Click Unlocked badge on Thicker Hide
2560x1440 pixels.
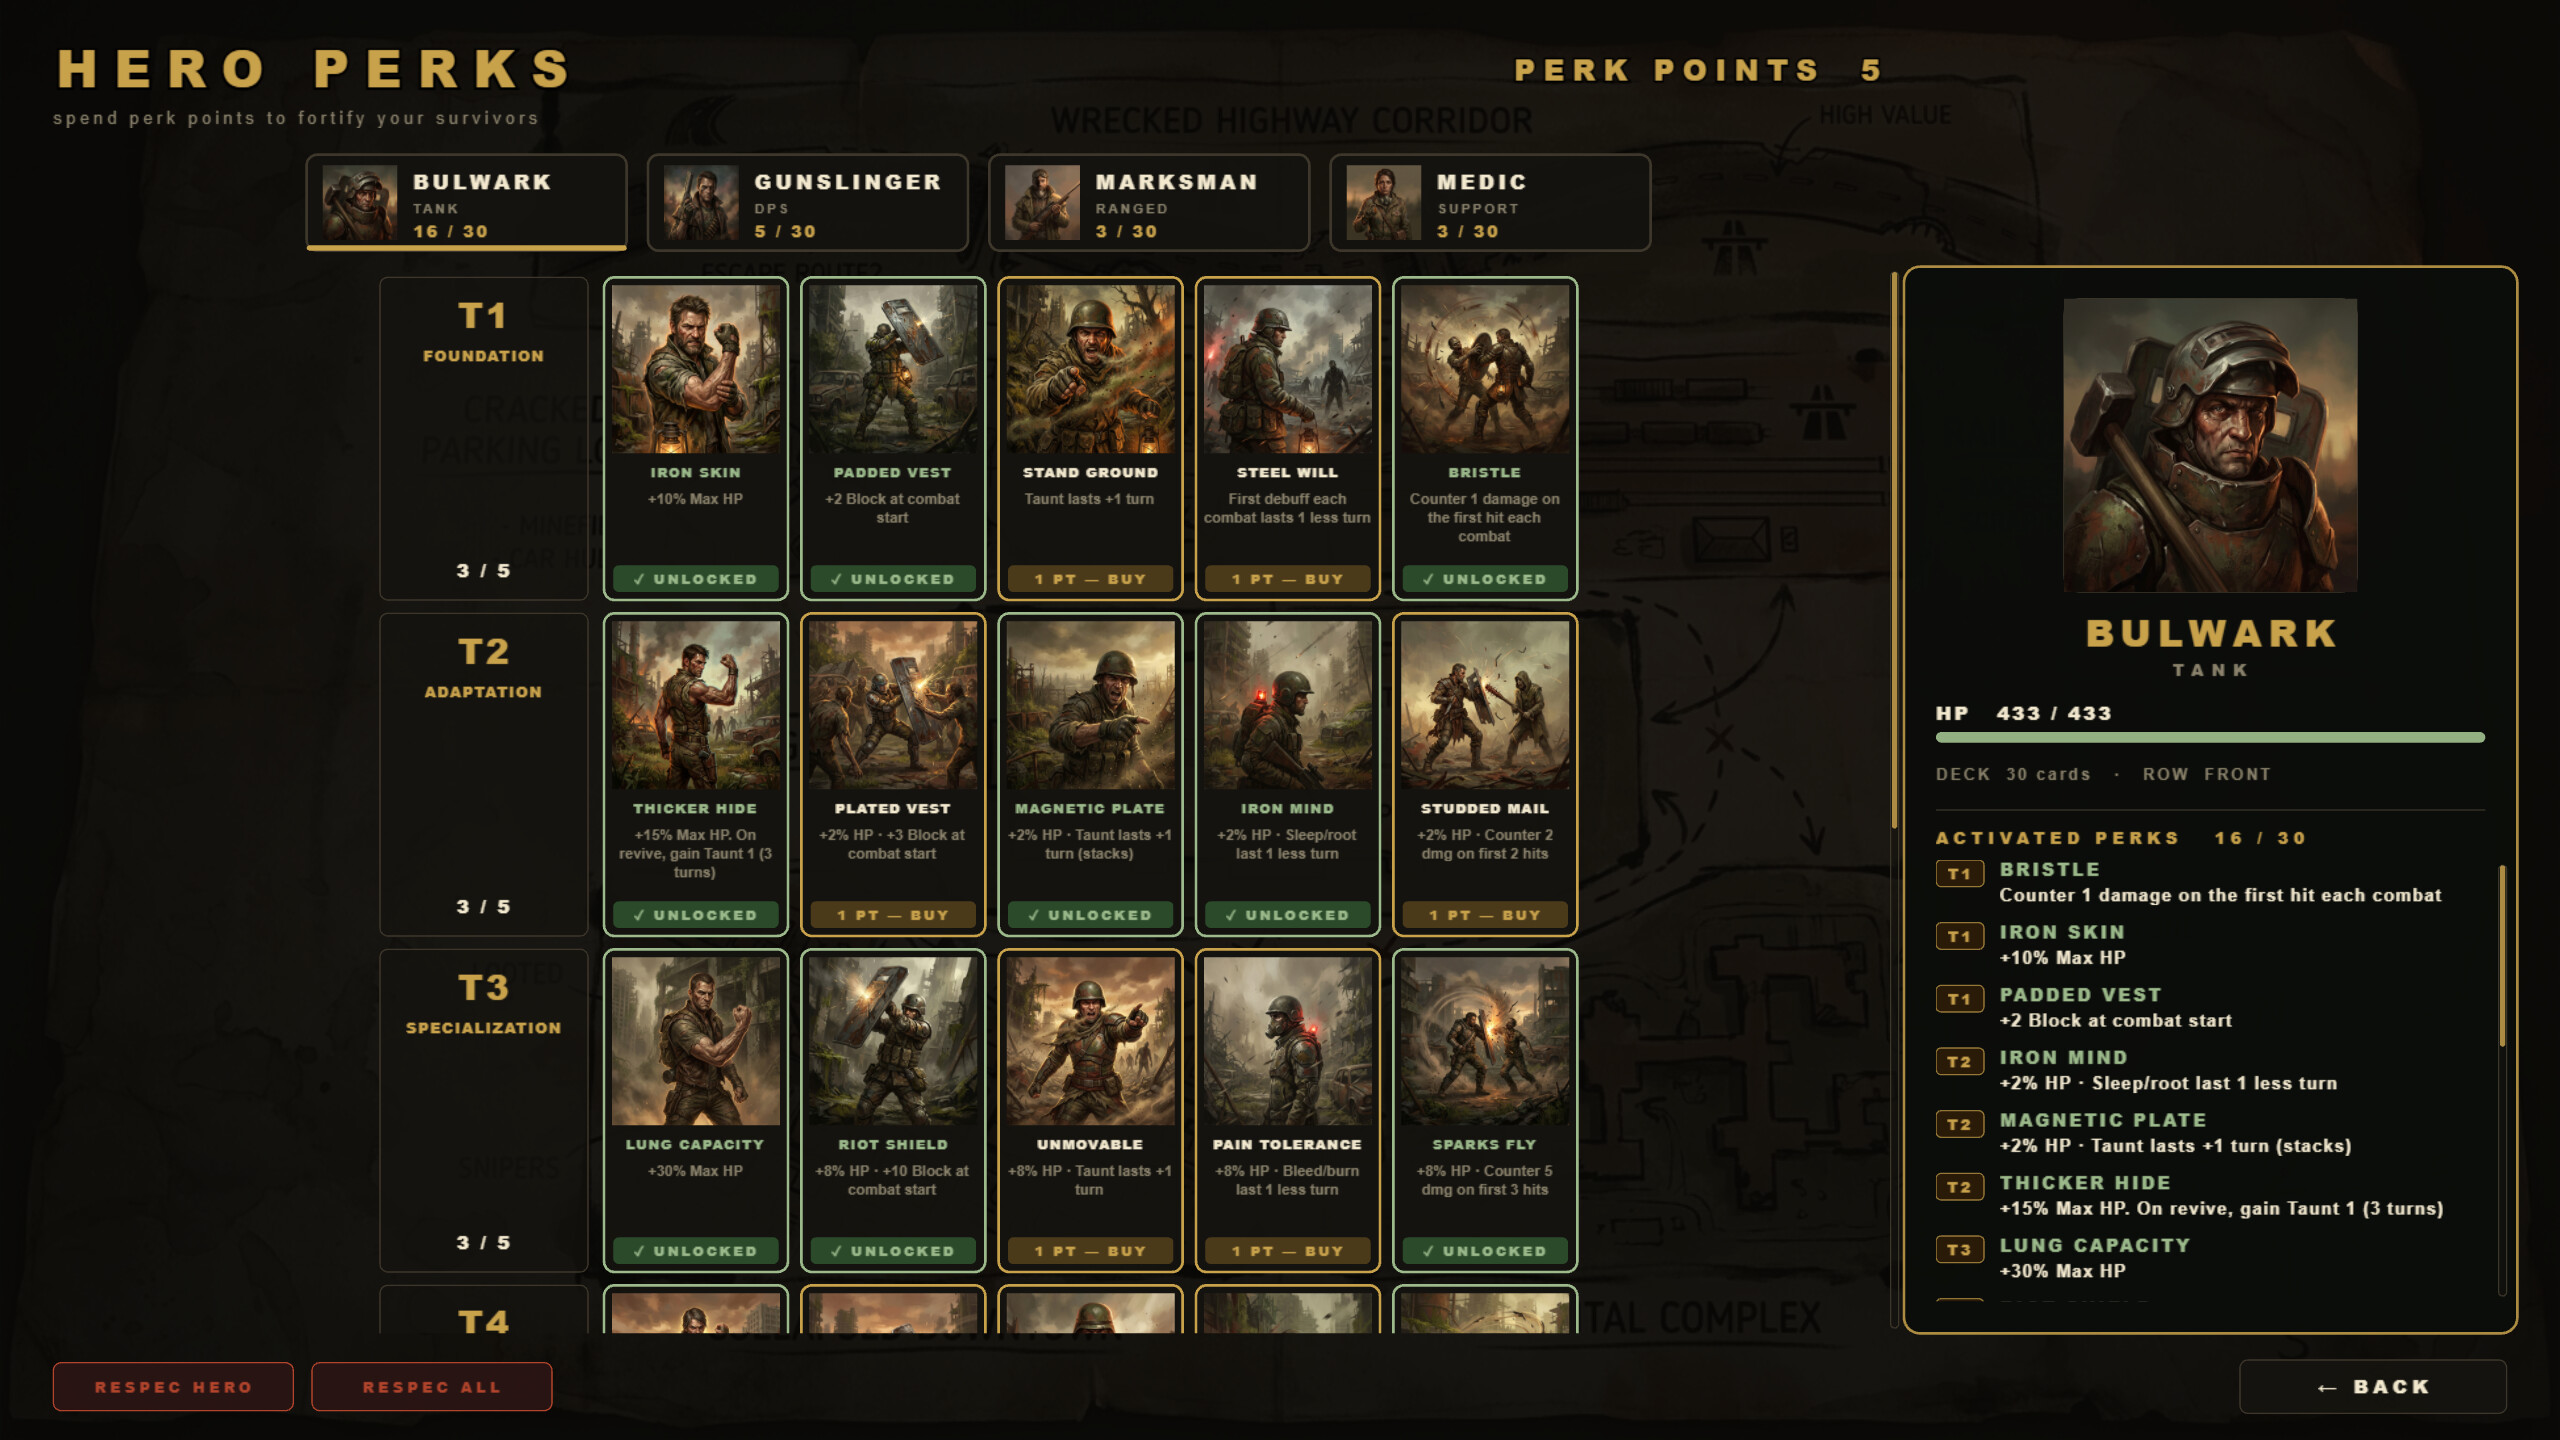(x=695, y=915)
